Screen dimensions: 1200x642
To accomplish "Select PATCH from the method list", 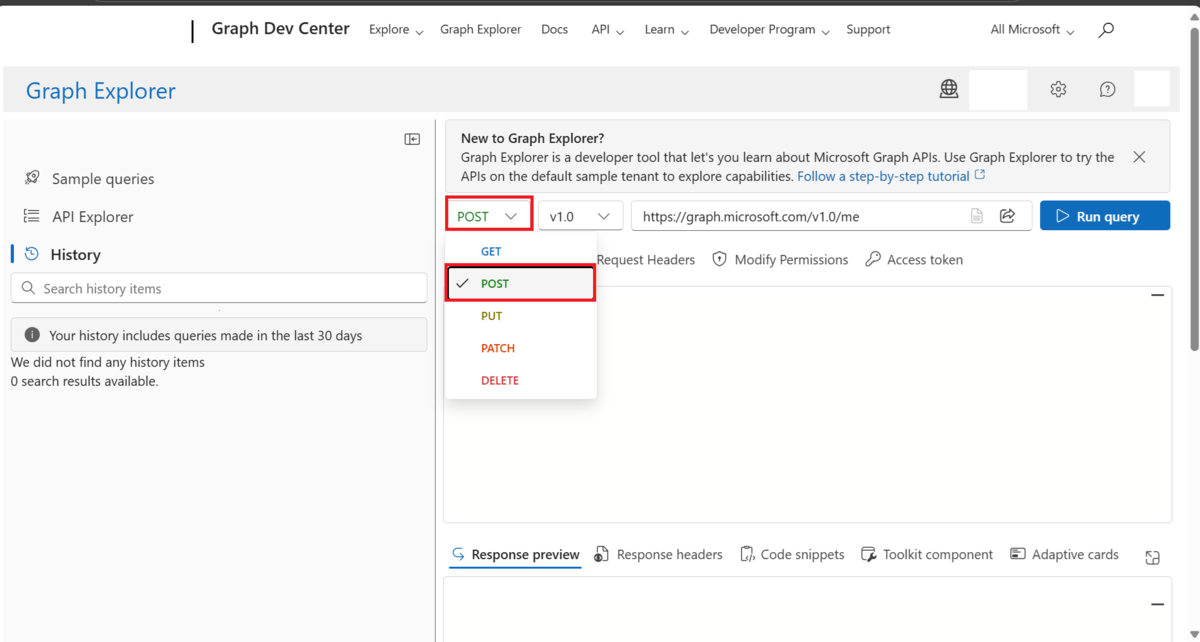I will pyautogui.click(x=521, y=348).
